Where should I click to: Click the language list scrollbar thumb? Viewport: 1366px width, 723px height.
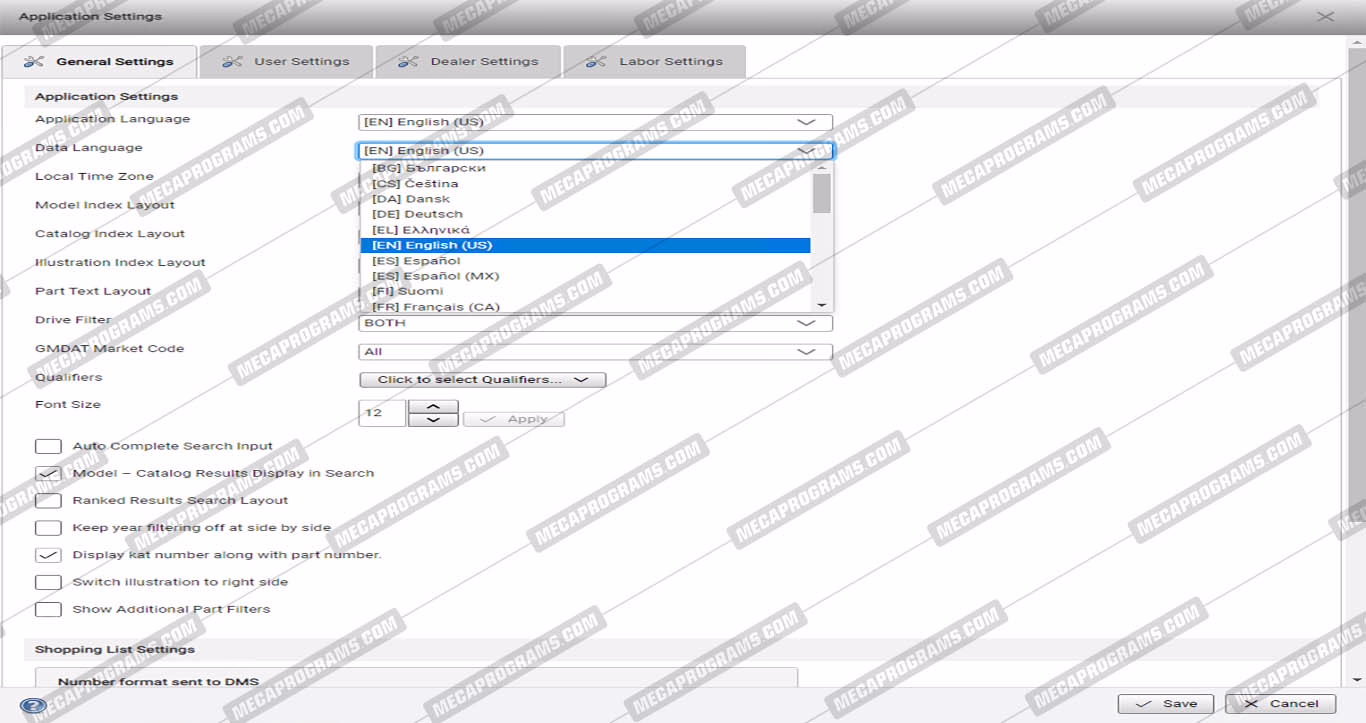821,193
